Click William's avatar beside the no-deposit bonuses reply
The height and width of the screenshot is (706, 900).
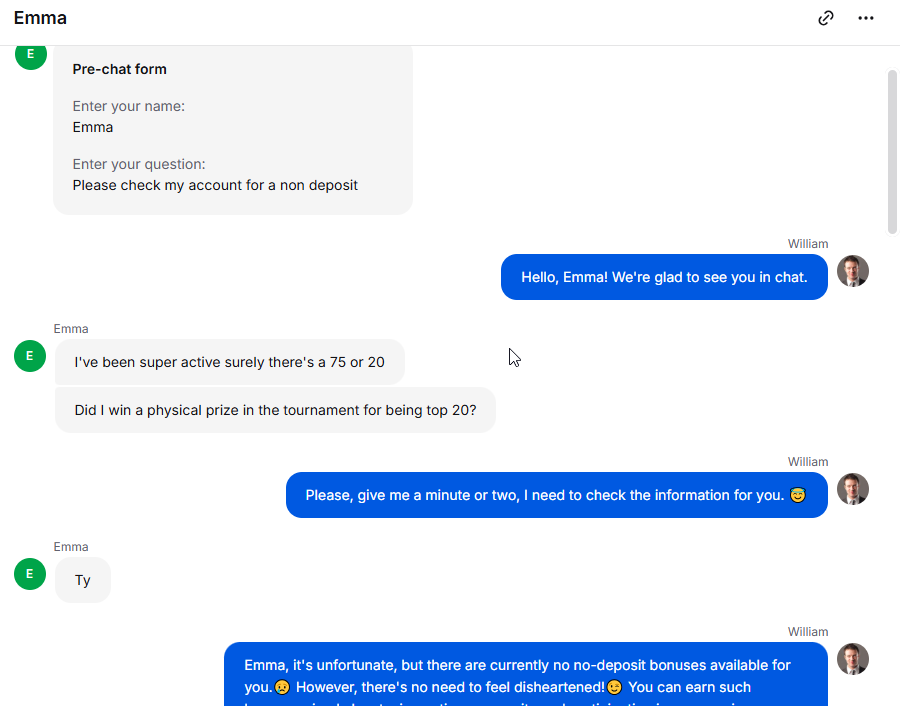click(x=852, y=659)
